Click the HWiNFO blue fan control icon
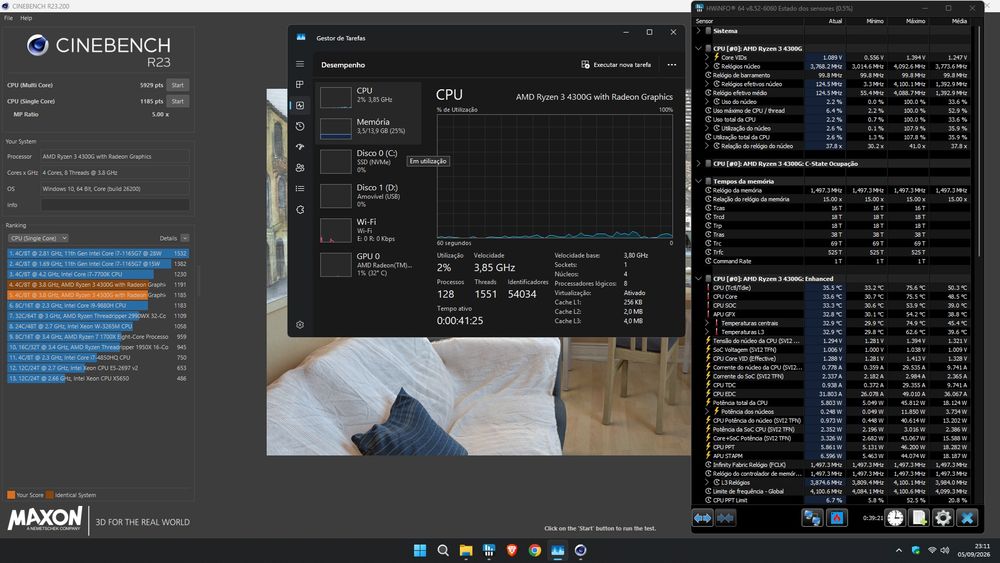Image resolution: width=1000 pixels, height=563 pixels. click(x=836, y=518)
